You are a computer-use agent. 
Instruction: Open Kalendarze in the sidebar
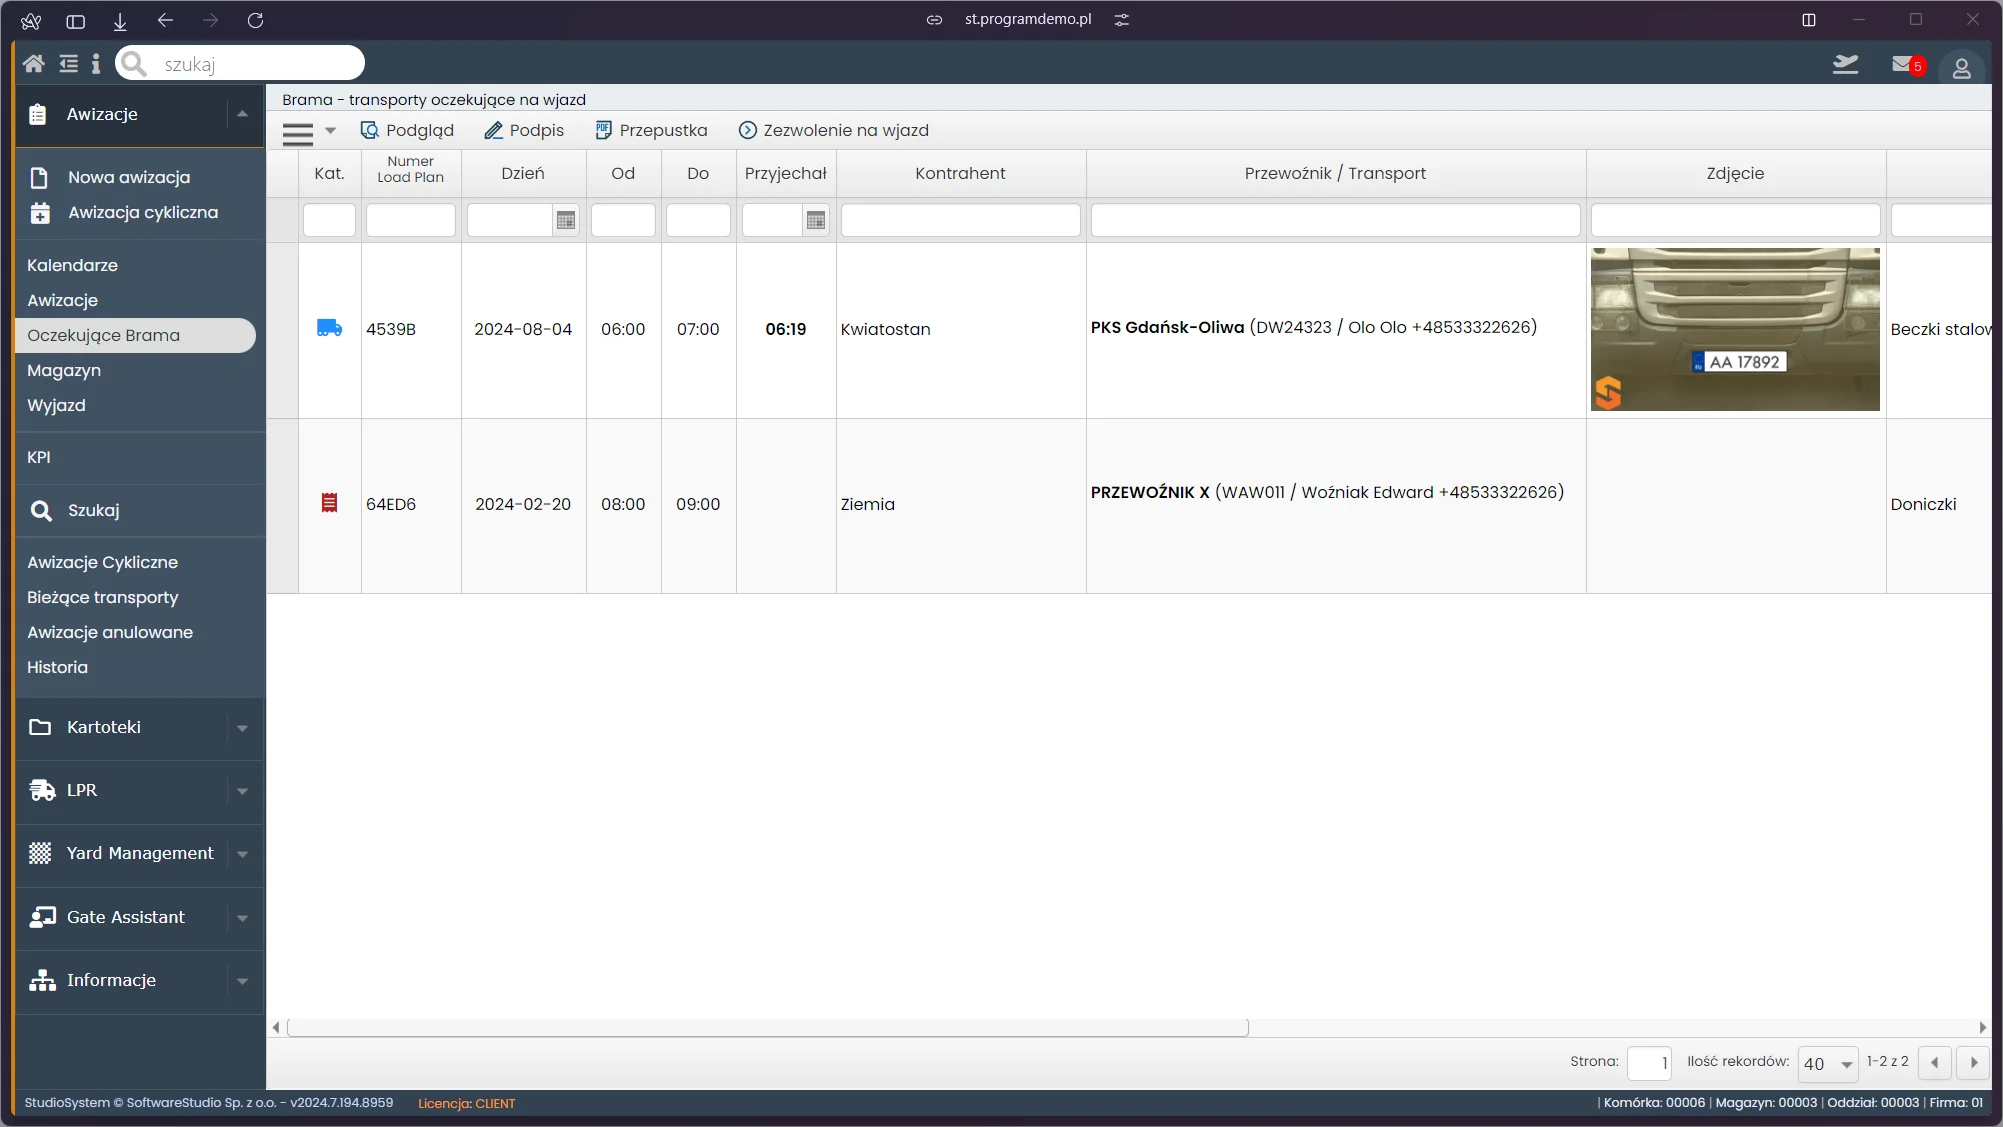[x=72, y=265]
